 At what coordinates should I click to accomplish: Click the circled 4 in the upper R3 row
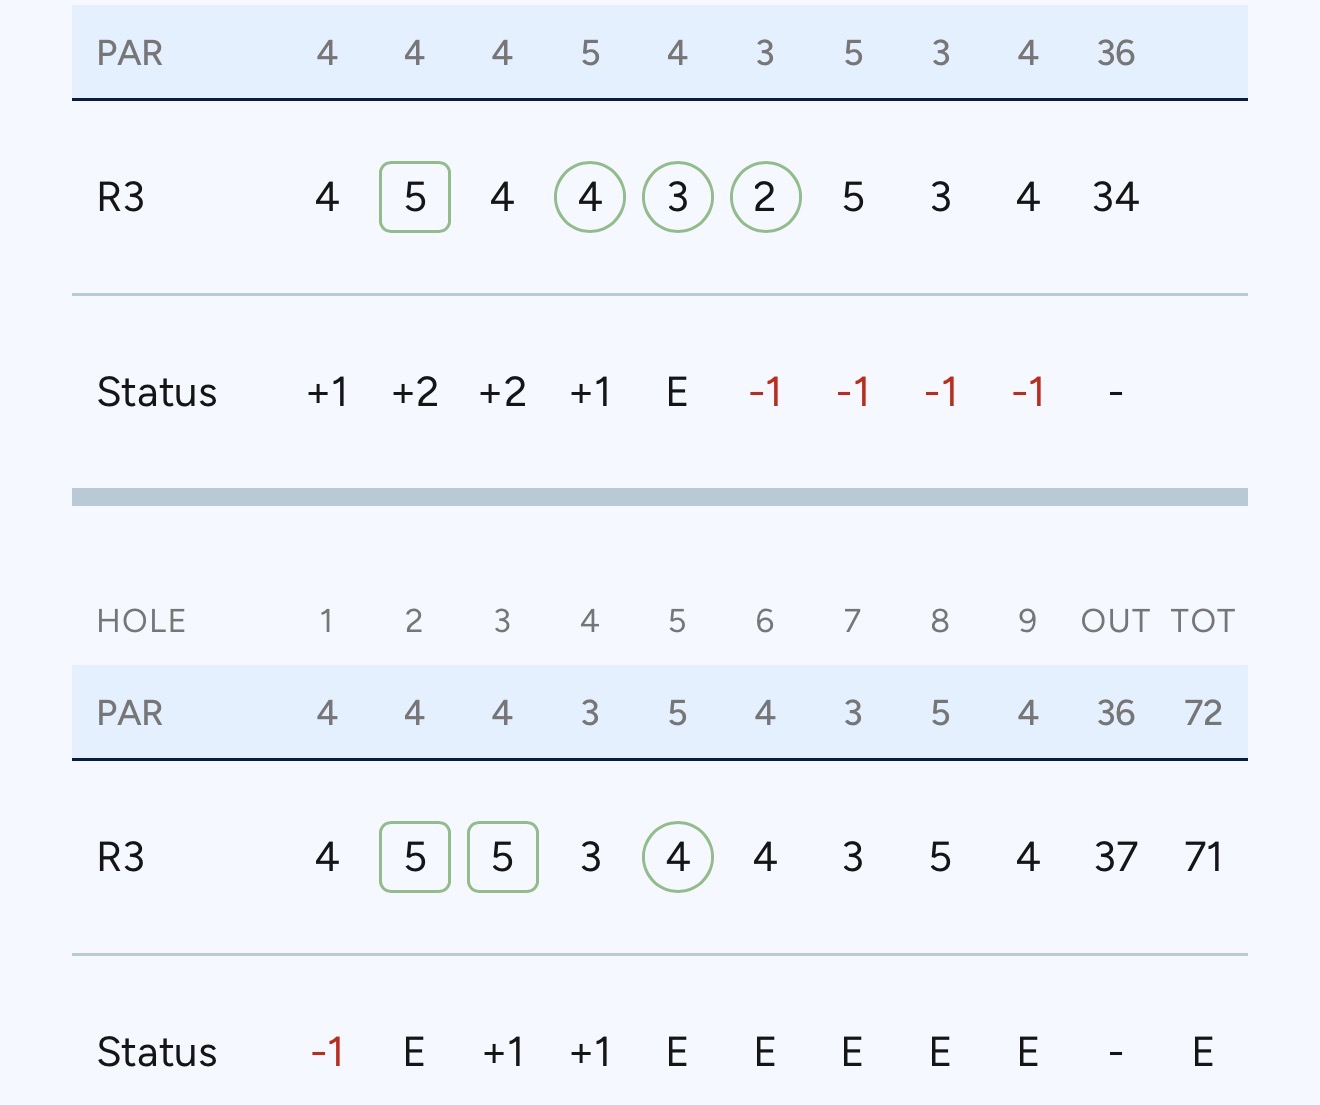coord(590,198)
